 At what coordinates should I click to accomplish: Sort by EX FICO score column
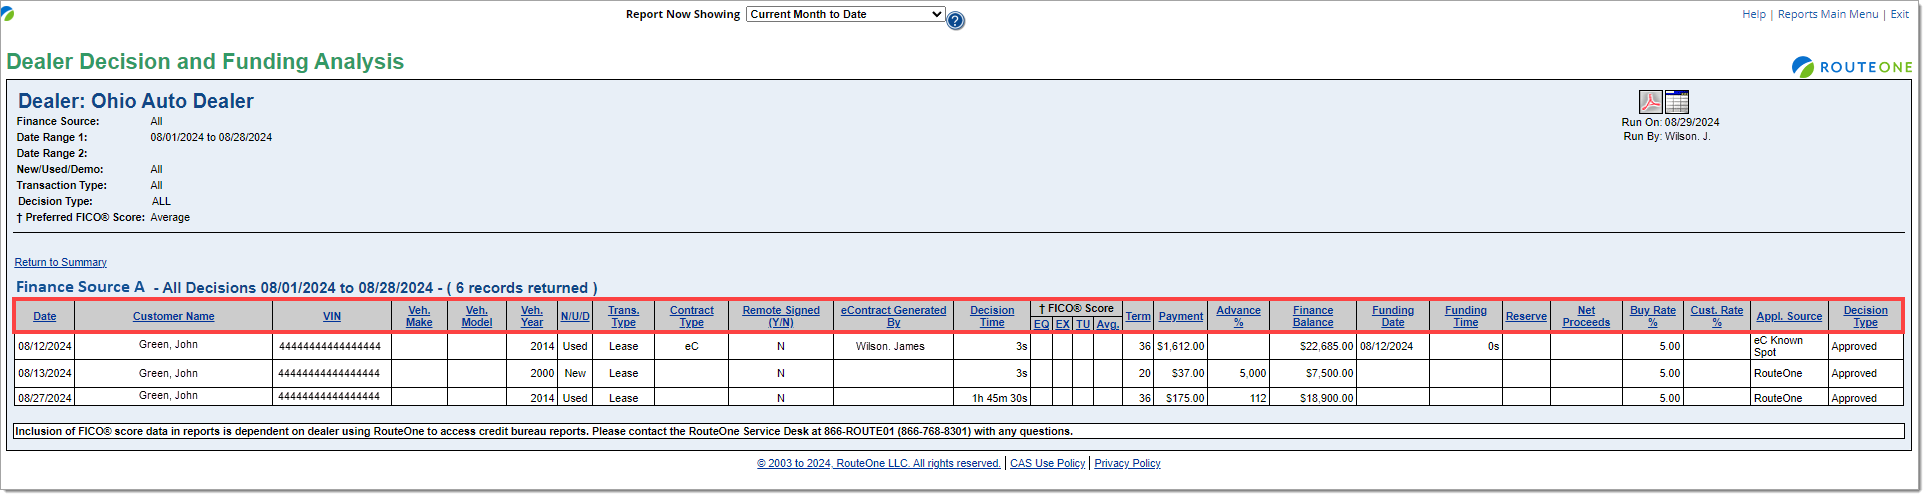[x=1063, y=324]
